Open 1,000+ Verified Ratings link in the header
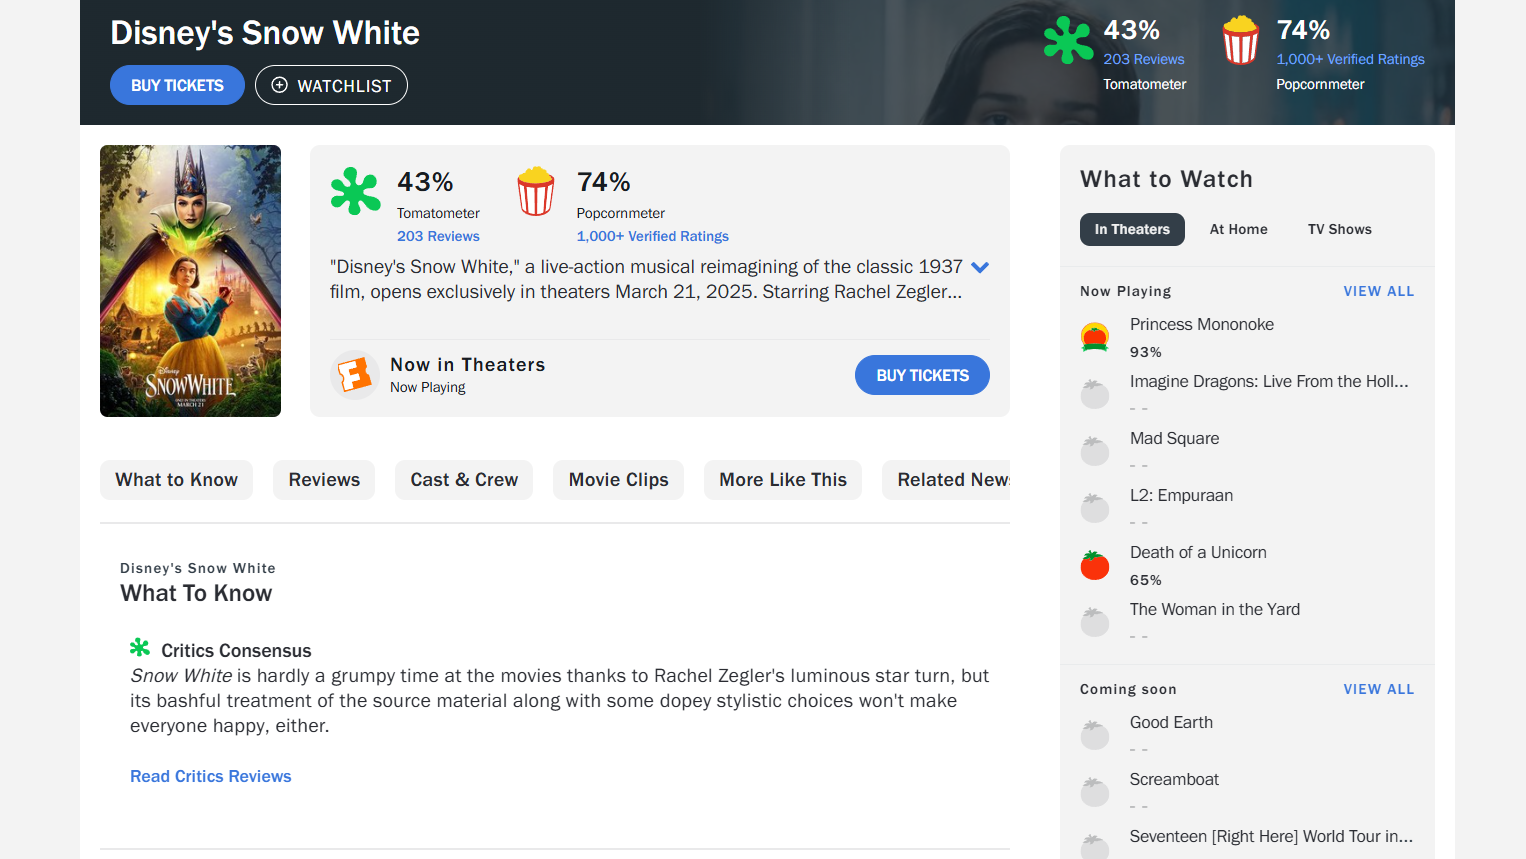 (1350, 59)
